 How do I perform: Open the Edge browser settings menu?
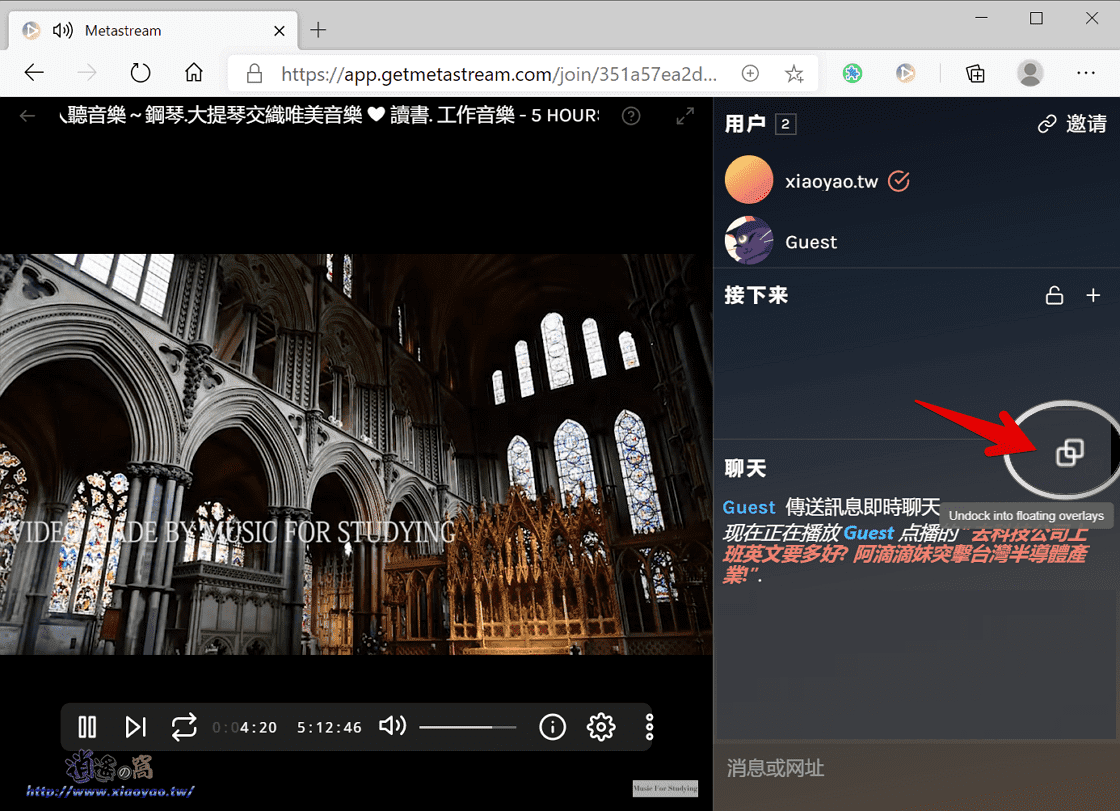[x=1087, y=73]
